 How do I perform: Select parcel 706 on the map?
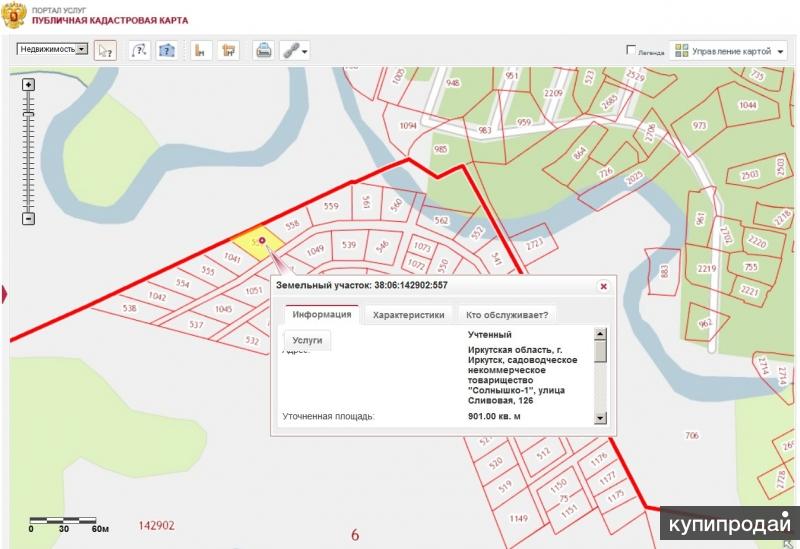(692, 435)
